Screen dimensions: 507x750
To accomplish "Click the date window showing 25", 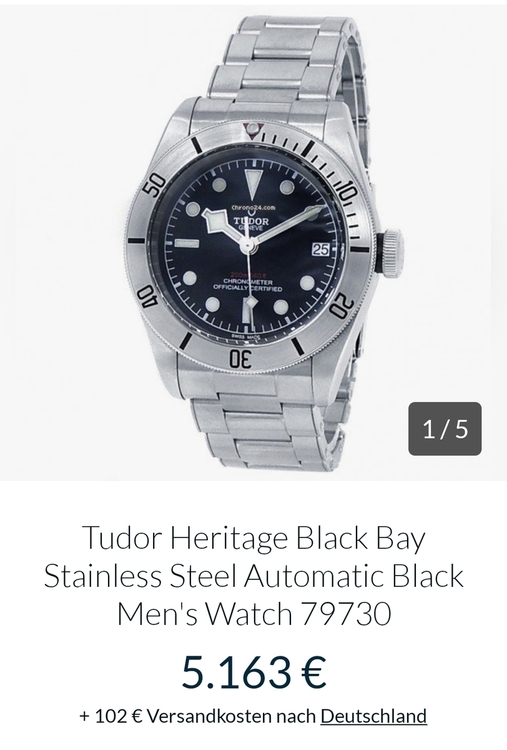I will coord(321,249).
